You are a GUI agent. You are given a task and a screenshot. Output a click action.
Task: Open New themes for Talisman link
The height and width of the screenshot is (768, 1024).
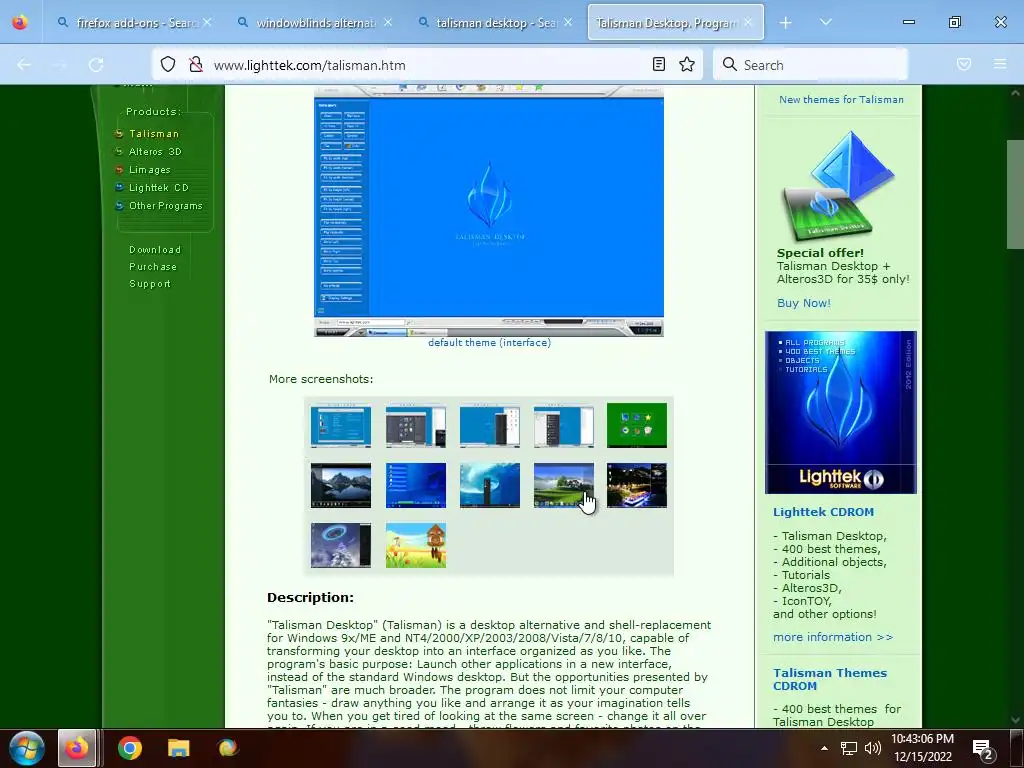[841, 99]
